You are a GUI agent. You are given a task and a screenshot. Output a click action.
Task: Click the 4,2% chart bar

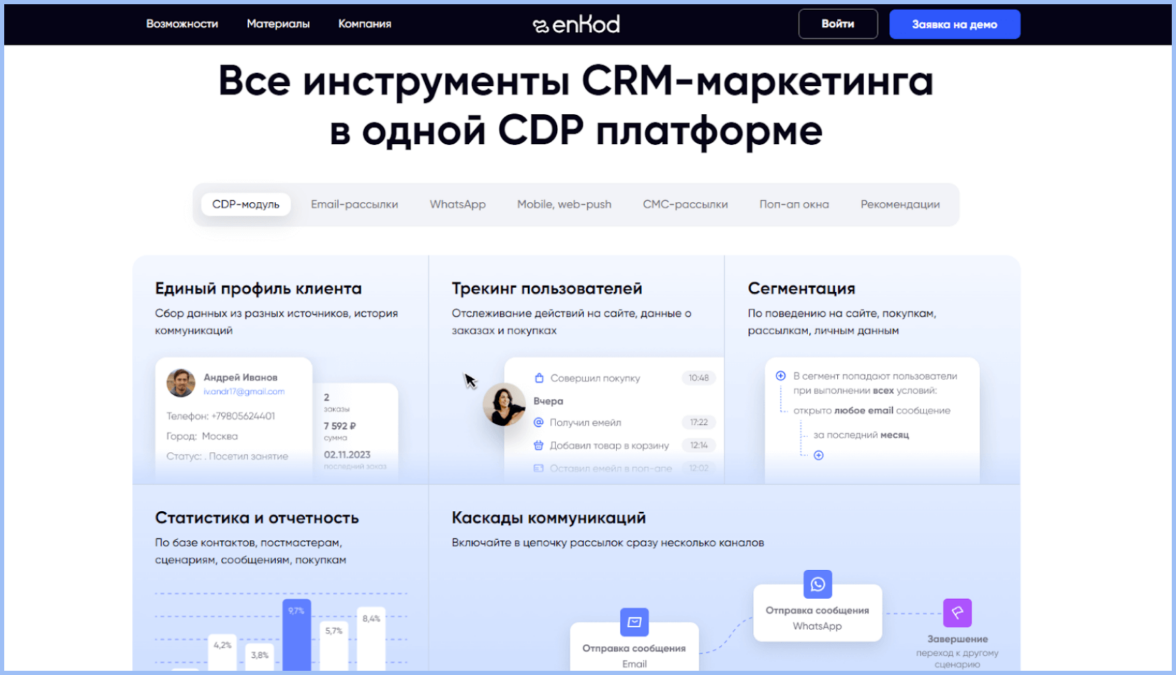pyautogui.click(x=222, y=652)
